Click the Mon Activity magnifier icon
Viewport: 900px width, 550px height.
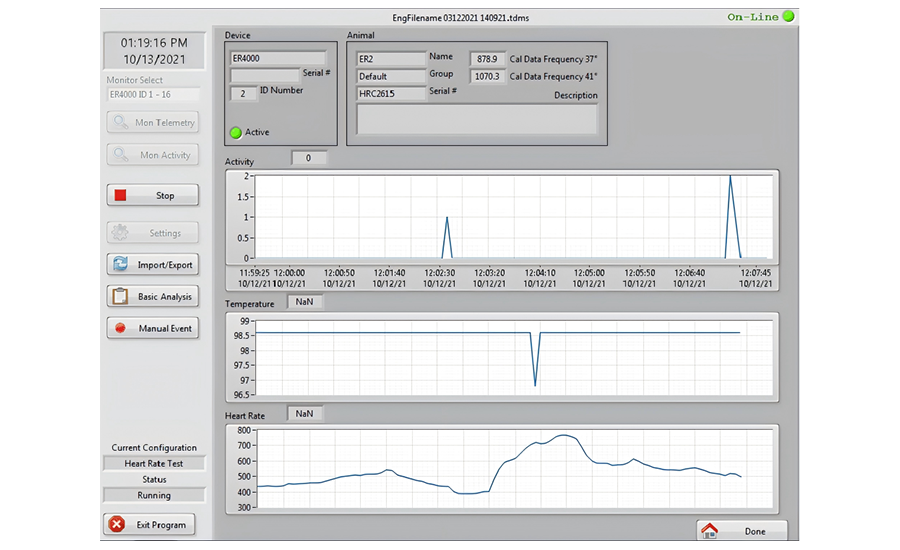point(120,154)
